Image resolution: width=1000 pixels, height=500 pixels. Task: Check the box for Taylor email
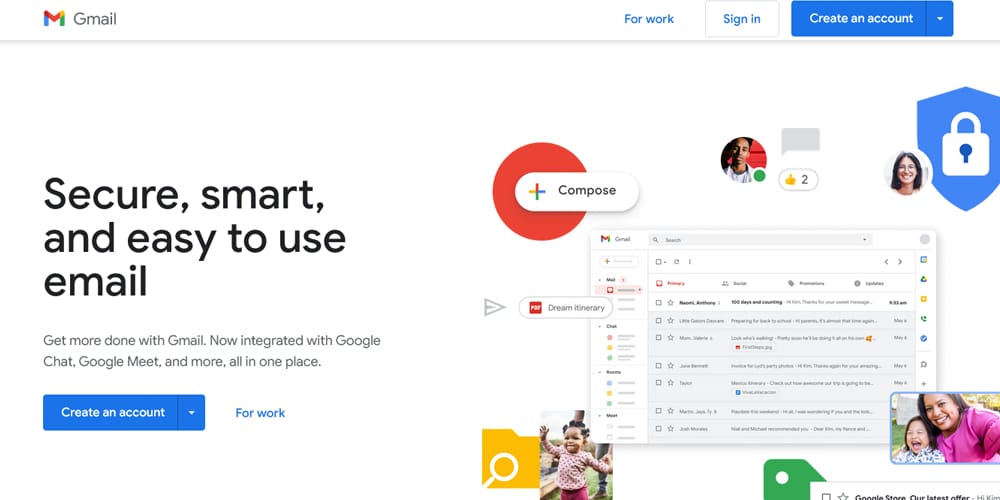pyautogui.click(x=659, y=383)
